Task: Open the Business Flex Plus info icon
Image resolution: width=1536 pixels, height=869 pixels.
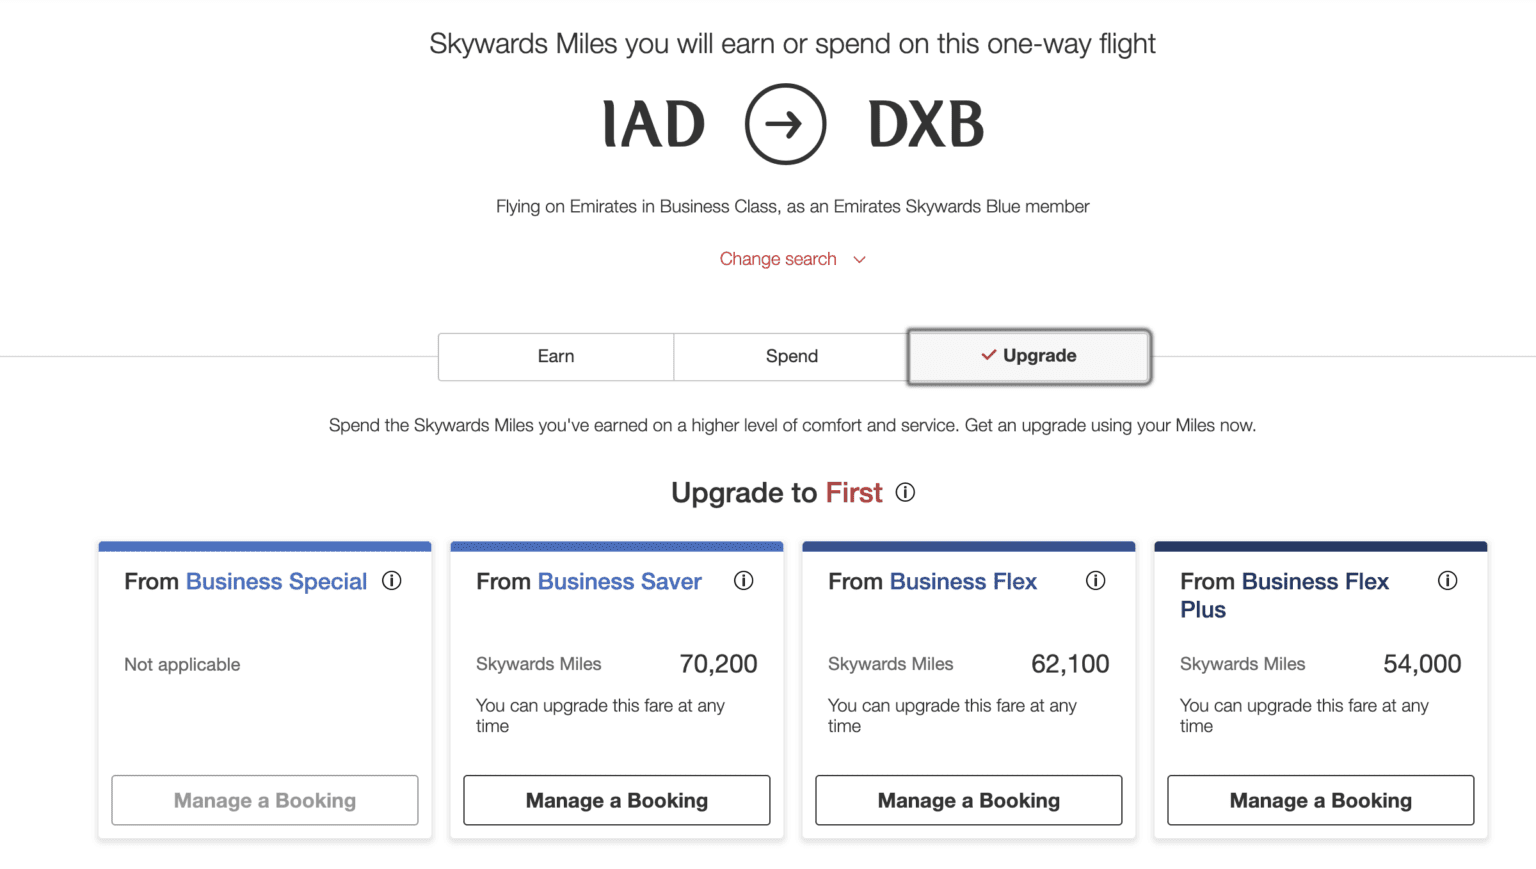Action: (x=1448, y=581)
